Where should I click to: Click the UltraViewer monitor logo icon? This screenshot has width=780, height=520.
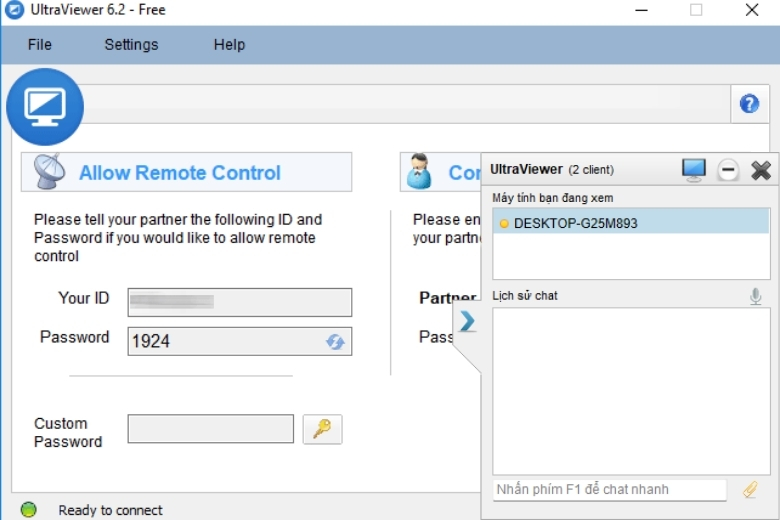tap(45, 107)
